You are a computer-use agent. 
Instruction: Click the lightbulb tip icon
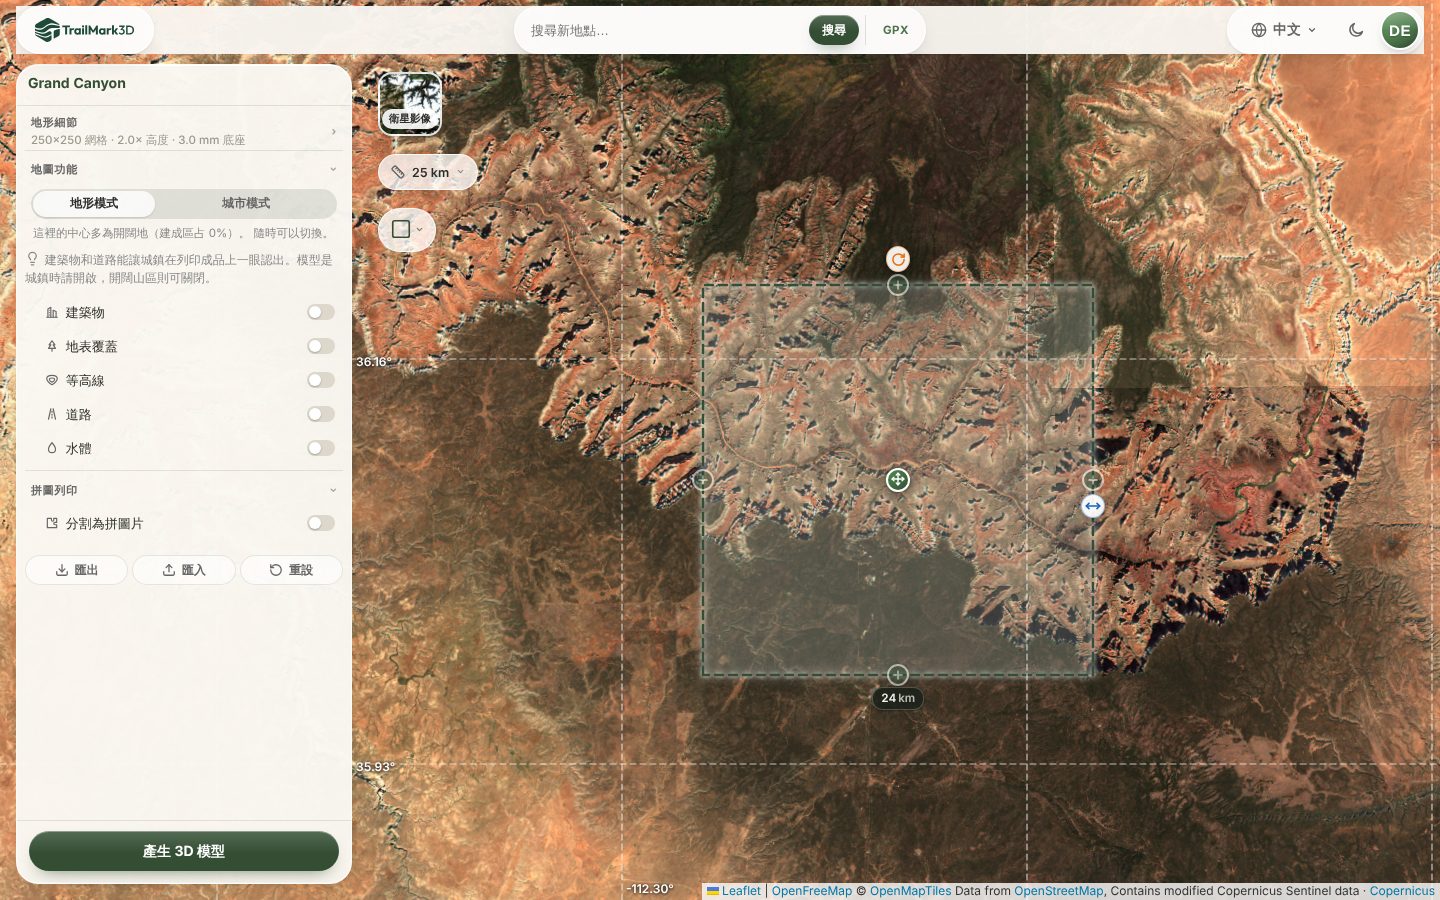point(33,259)
